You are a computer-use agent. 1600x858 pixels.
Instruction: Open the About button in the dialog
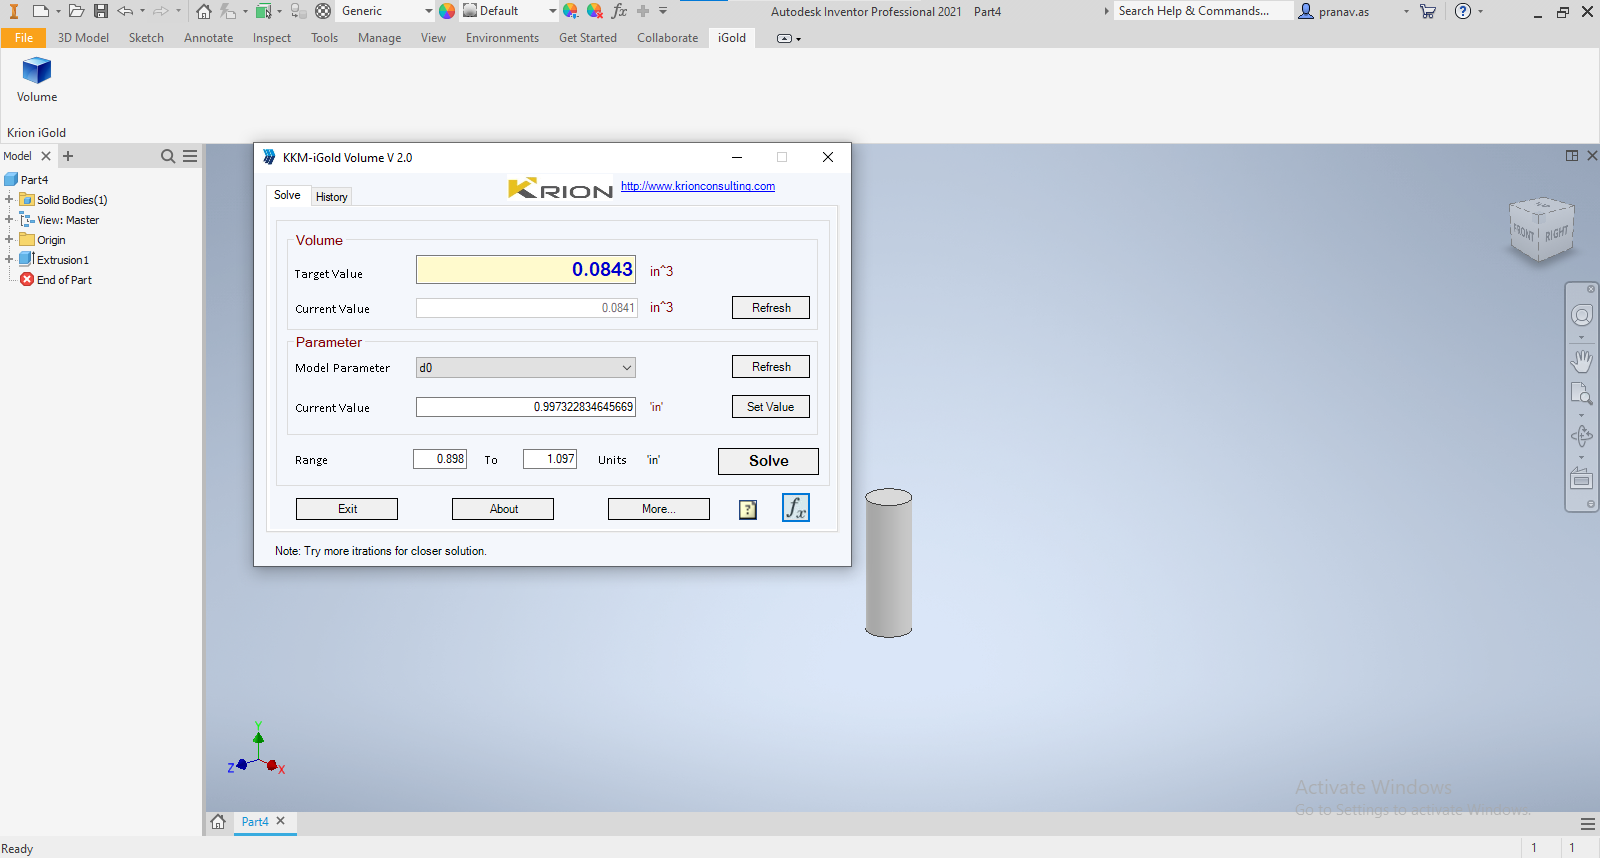tap(503, 509)
